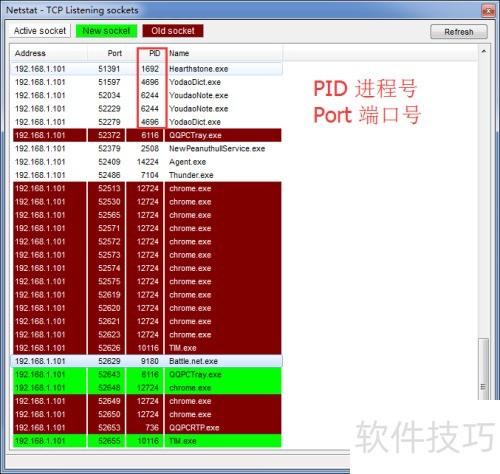The image size is (500, 474).
Task: Sort by the Address column header
Action: 49,53
